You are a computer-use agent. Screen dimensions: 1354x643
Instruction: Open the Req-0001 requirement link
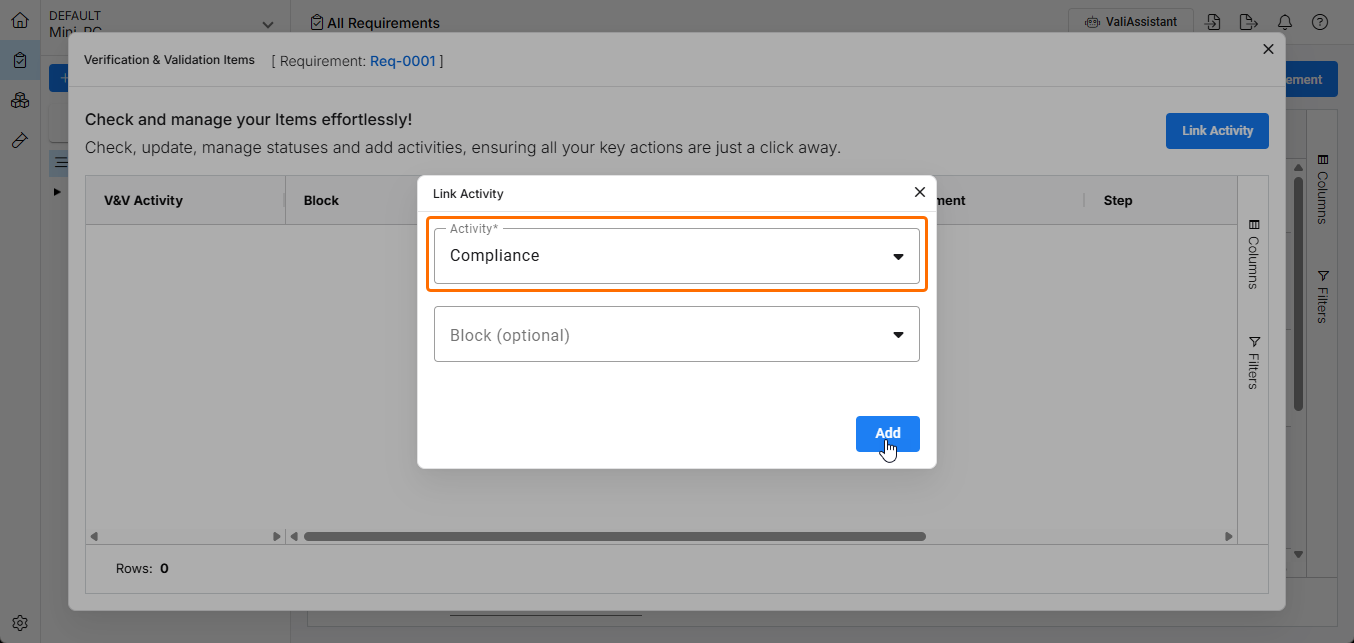(x=403, y=61)
